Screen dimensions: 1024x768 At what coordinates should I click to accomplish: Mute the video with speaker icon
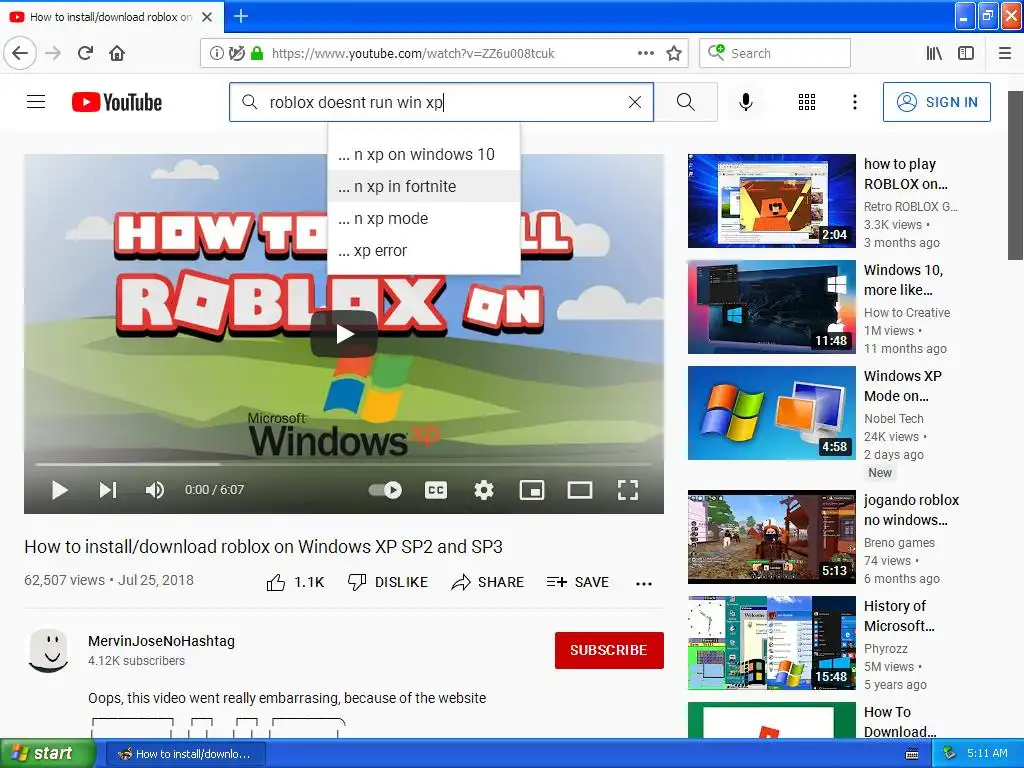[x=155, y=490]
